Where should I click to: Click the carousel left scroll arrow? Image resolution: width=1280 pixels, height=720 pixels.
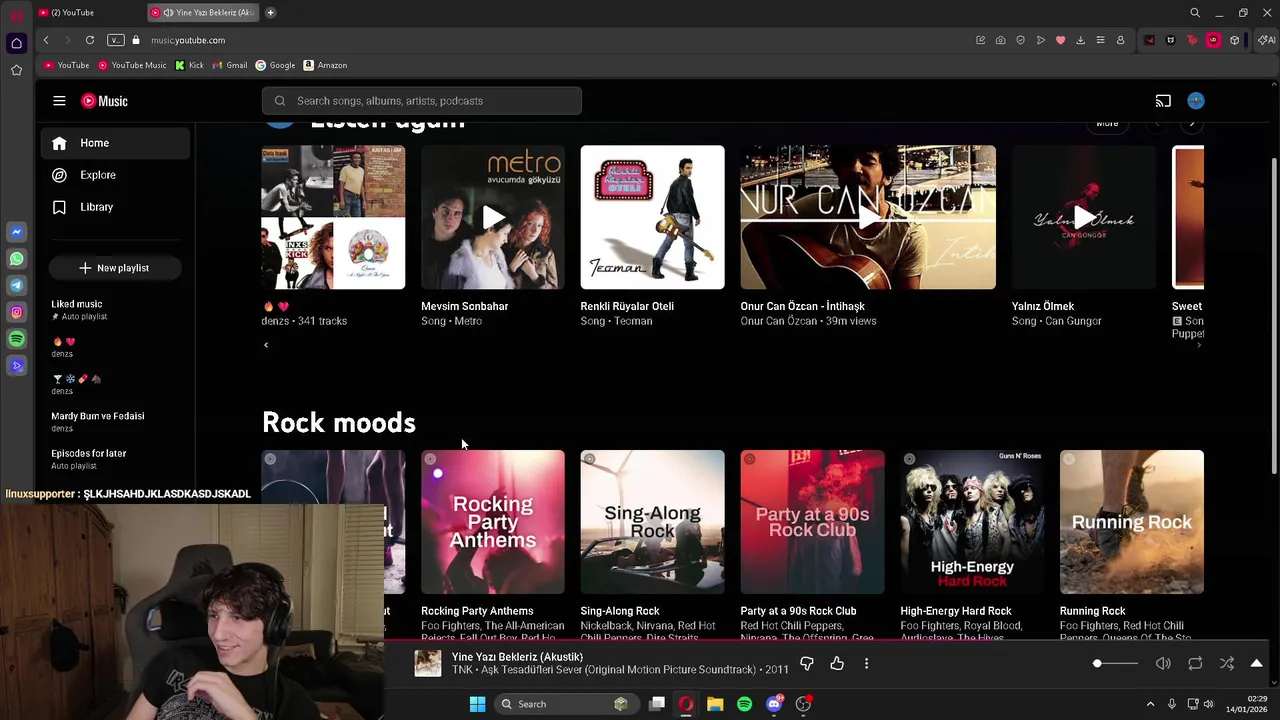click(x=266, y=345)
